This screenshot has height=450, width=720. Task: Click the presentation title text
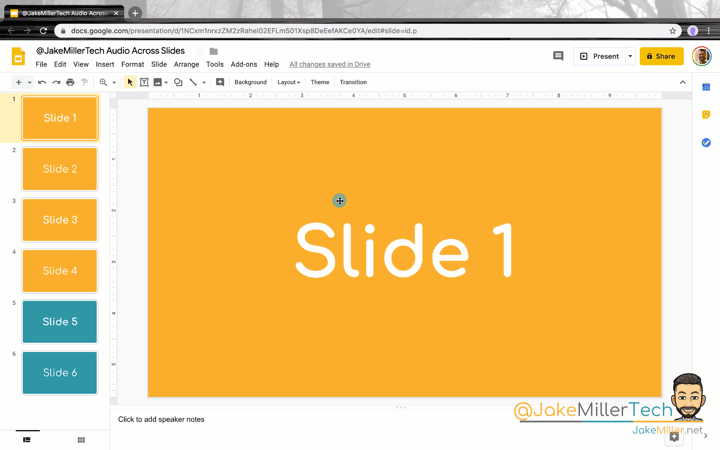pos(110,51)
